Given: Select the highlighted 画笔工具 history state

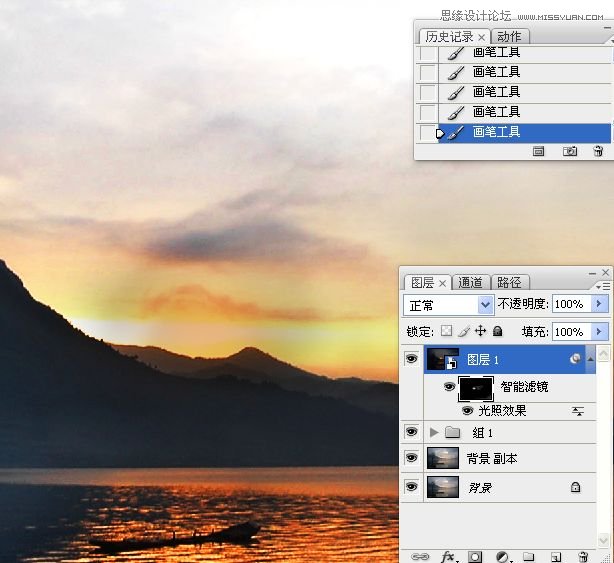Looking at the screenshot, I should coord(524,132).
